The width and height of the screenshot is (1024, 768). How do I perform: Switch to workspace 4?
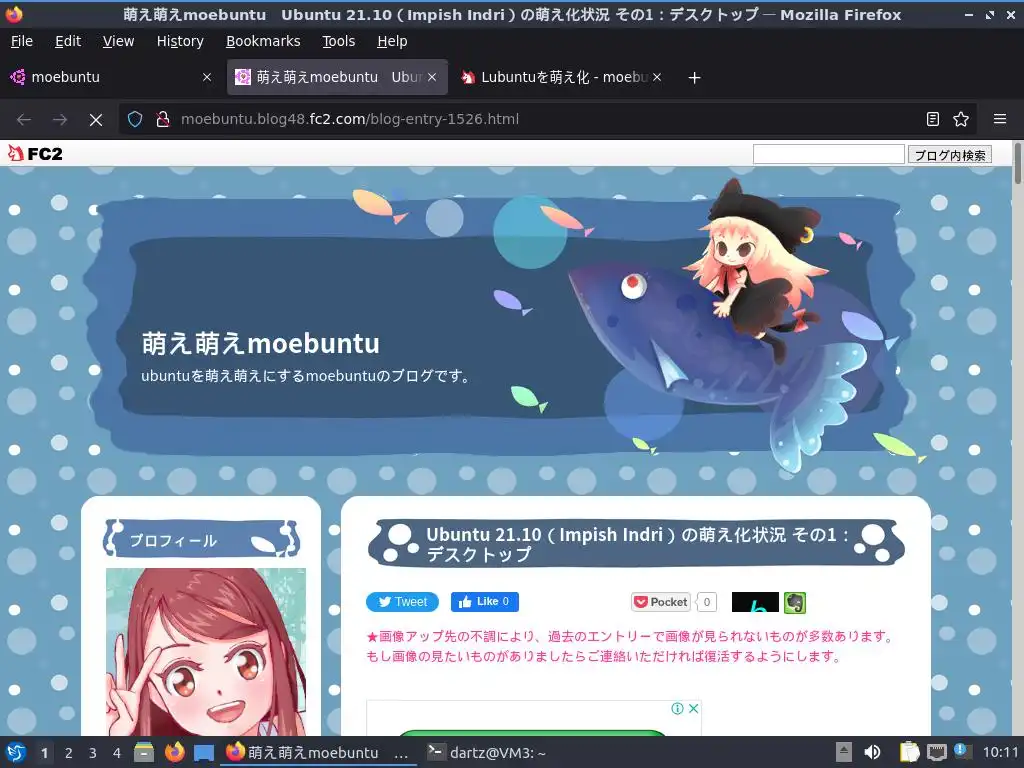pos(117,753)
